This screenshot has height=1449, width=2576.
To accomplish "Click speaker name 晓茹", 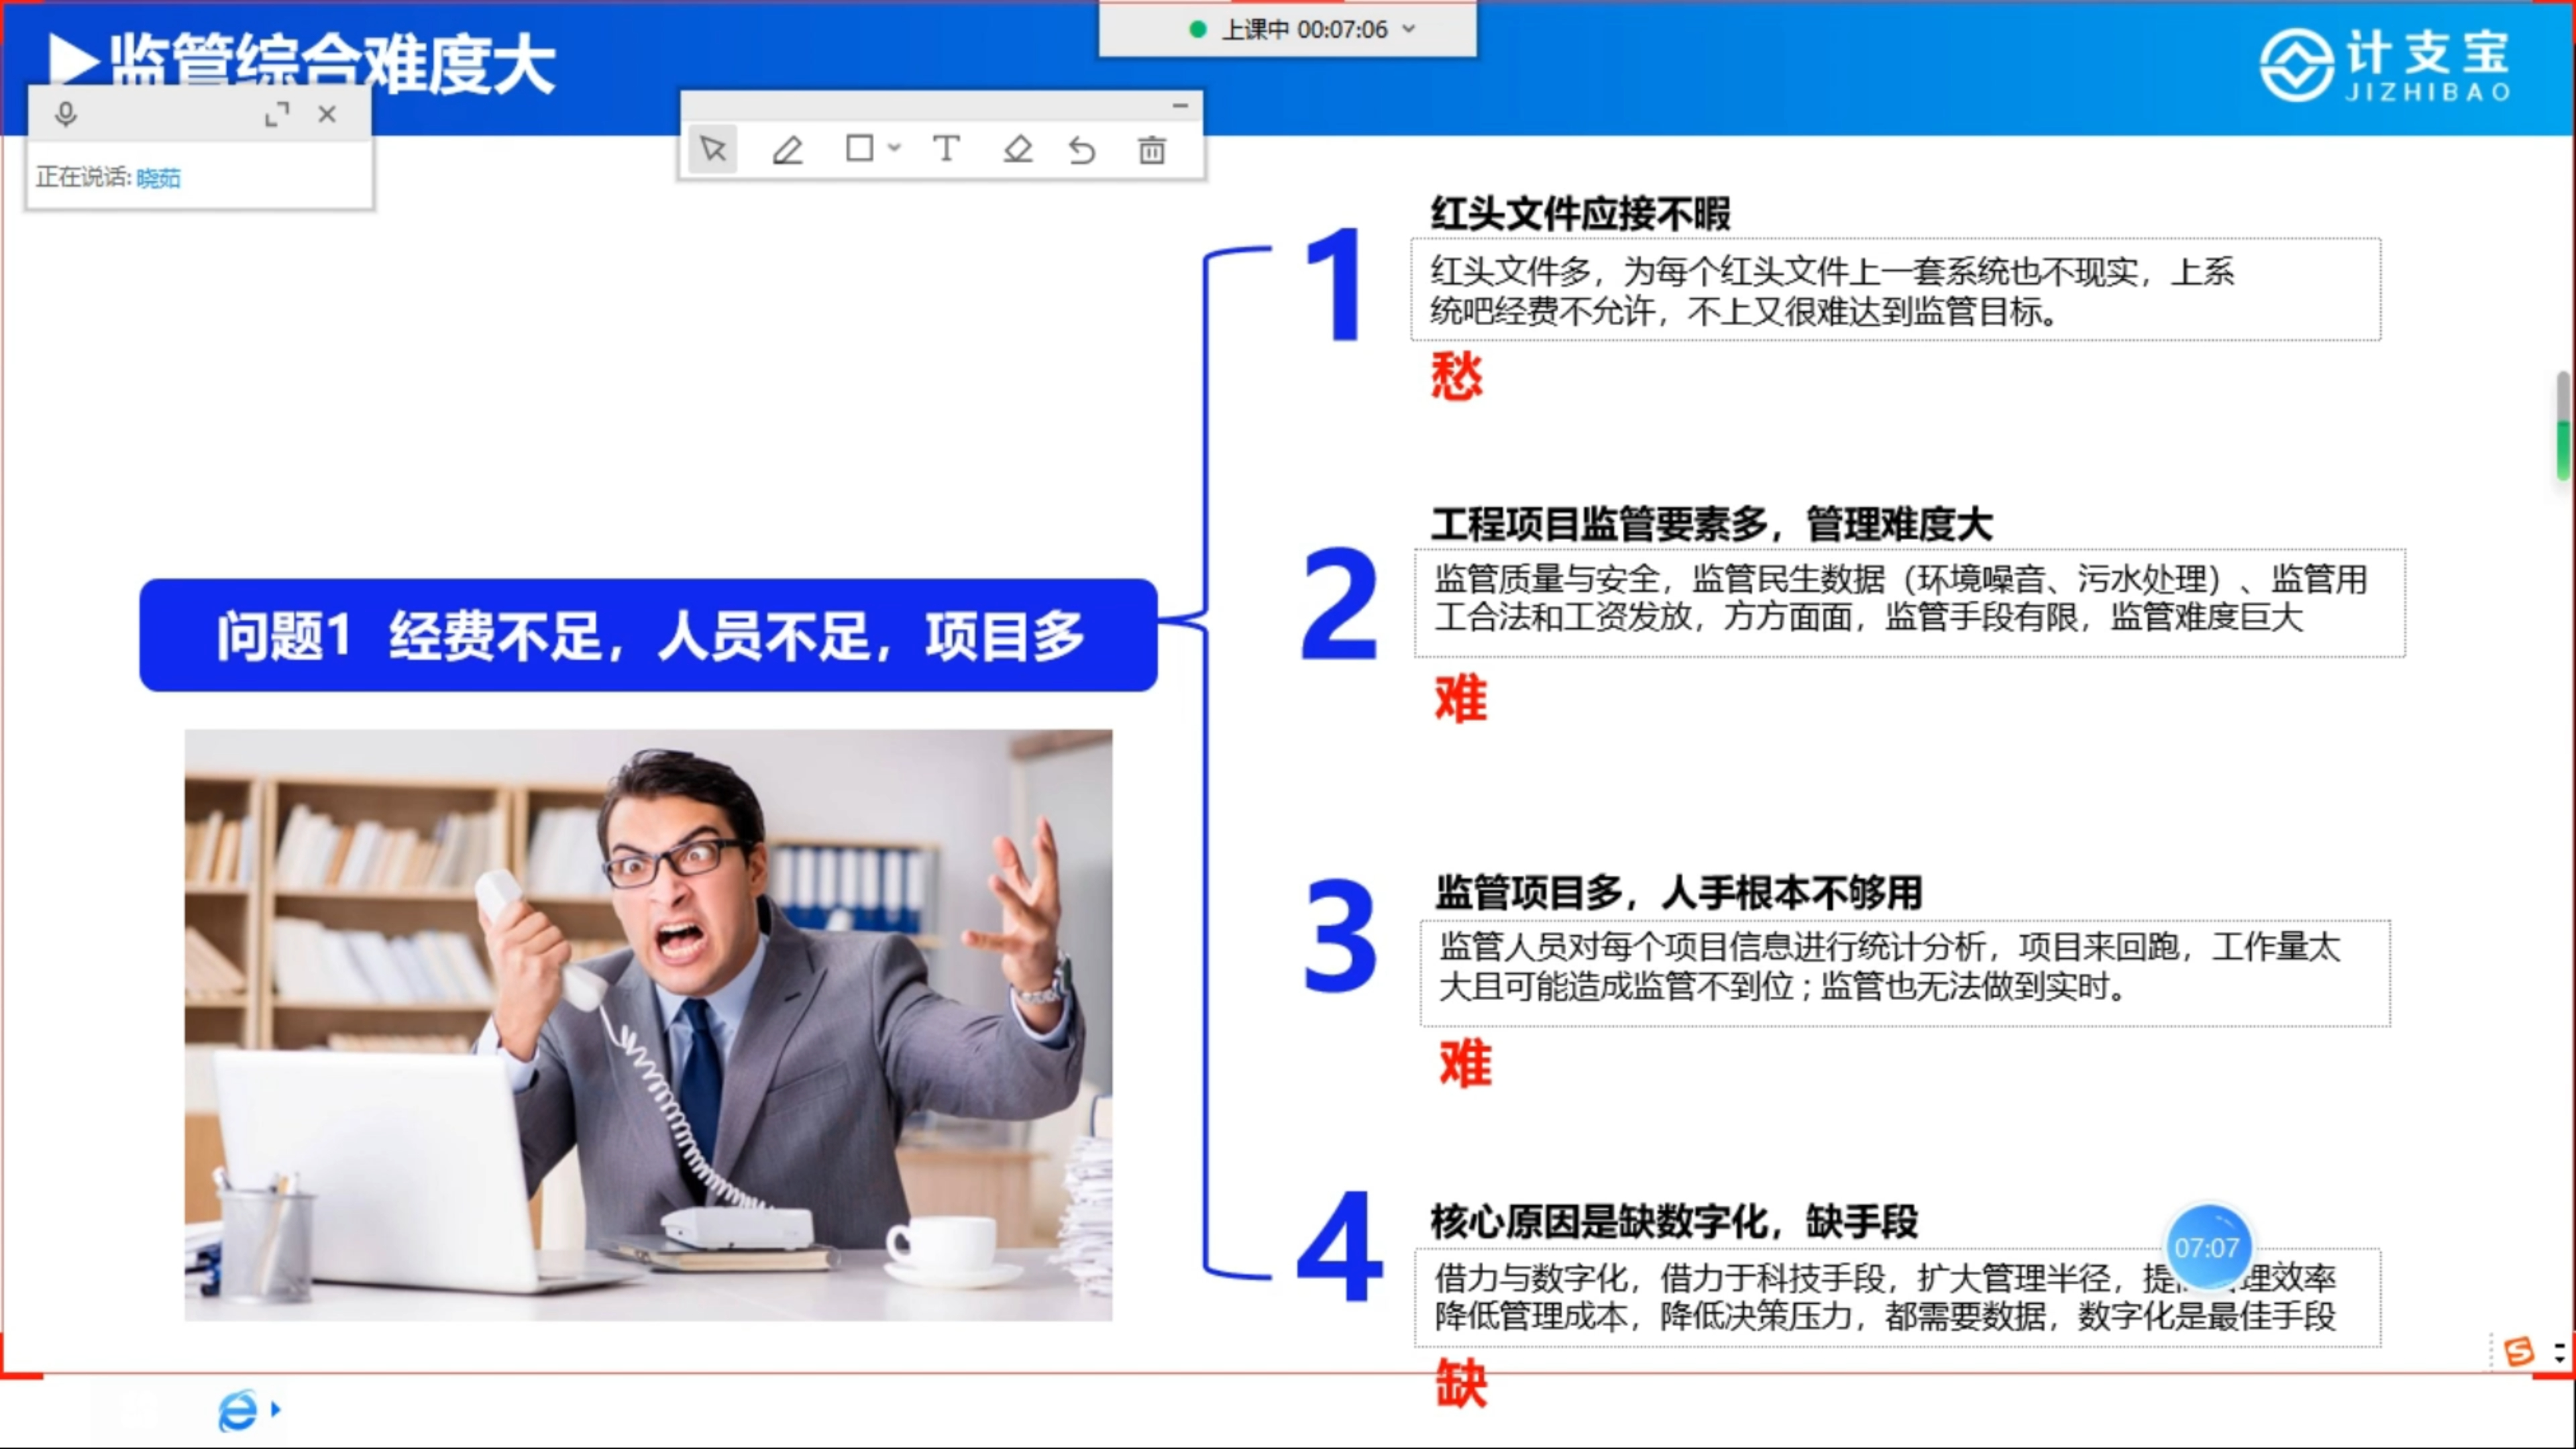I will 158,178.
